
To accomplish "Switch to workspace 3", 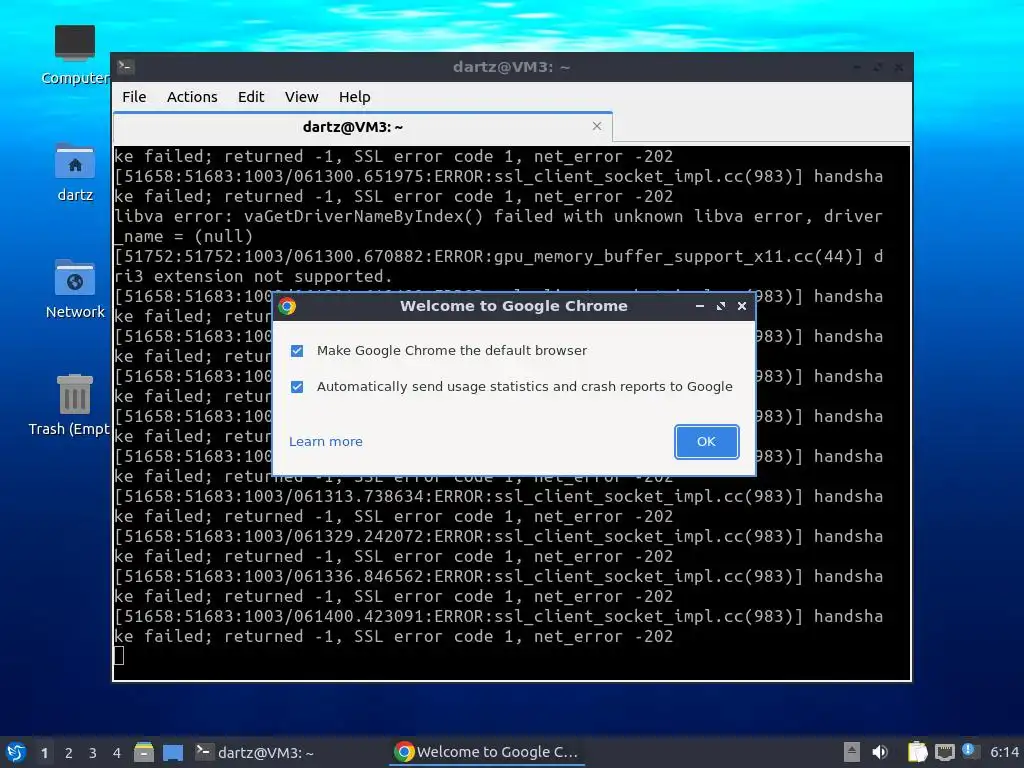I will pos(93,753).
